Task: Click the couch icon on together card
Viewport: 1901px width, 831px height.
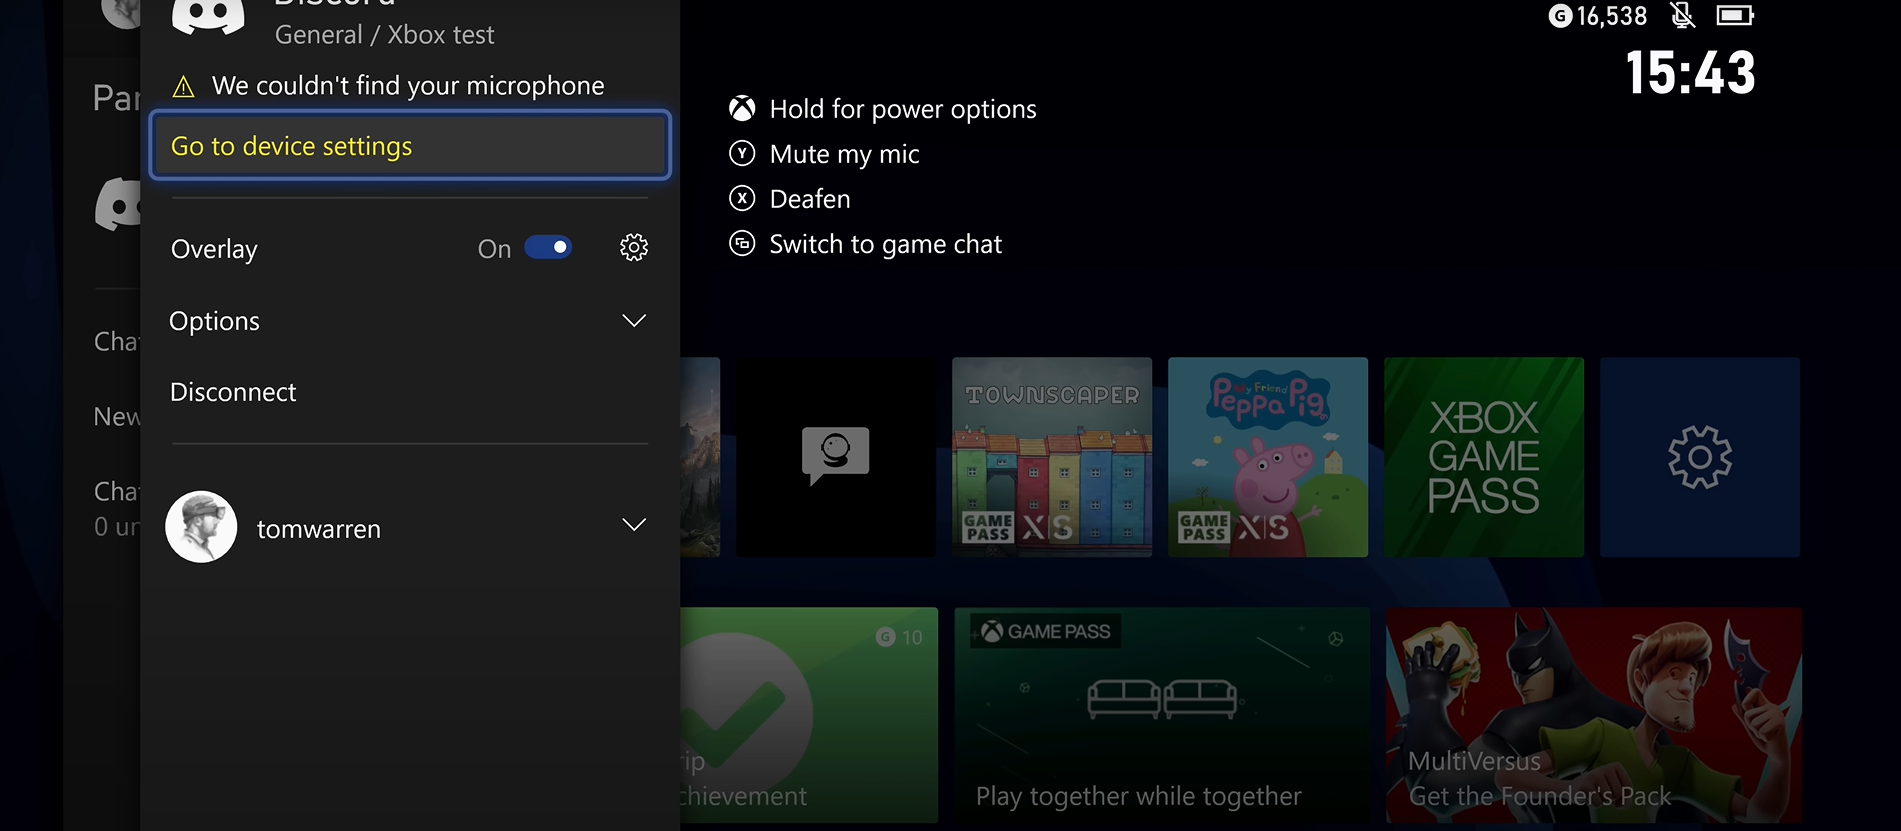Action: [x=1162, y=698]
